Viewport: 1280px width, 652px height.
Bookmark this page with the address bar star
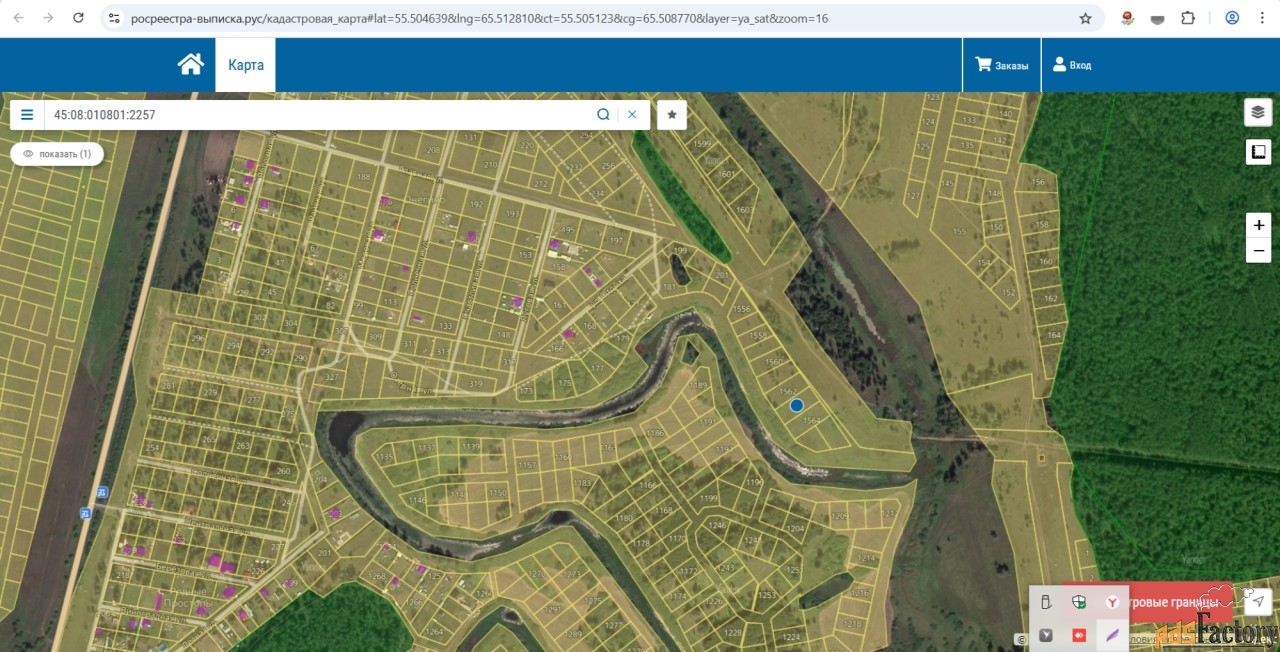(x=1085, y=18)
